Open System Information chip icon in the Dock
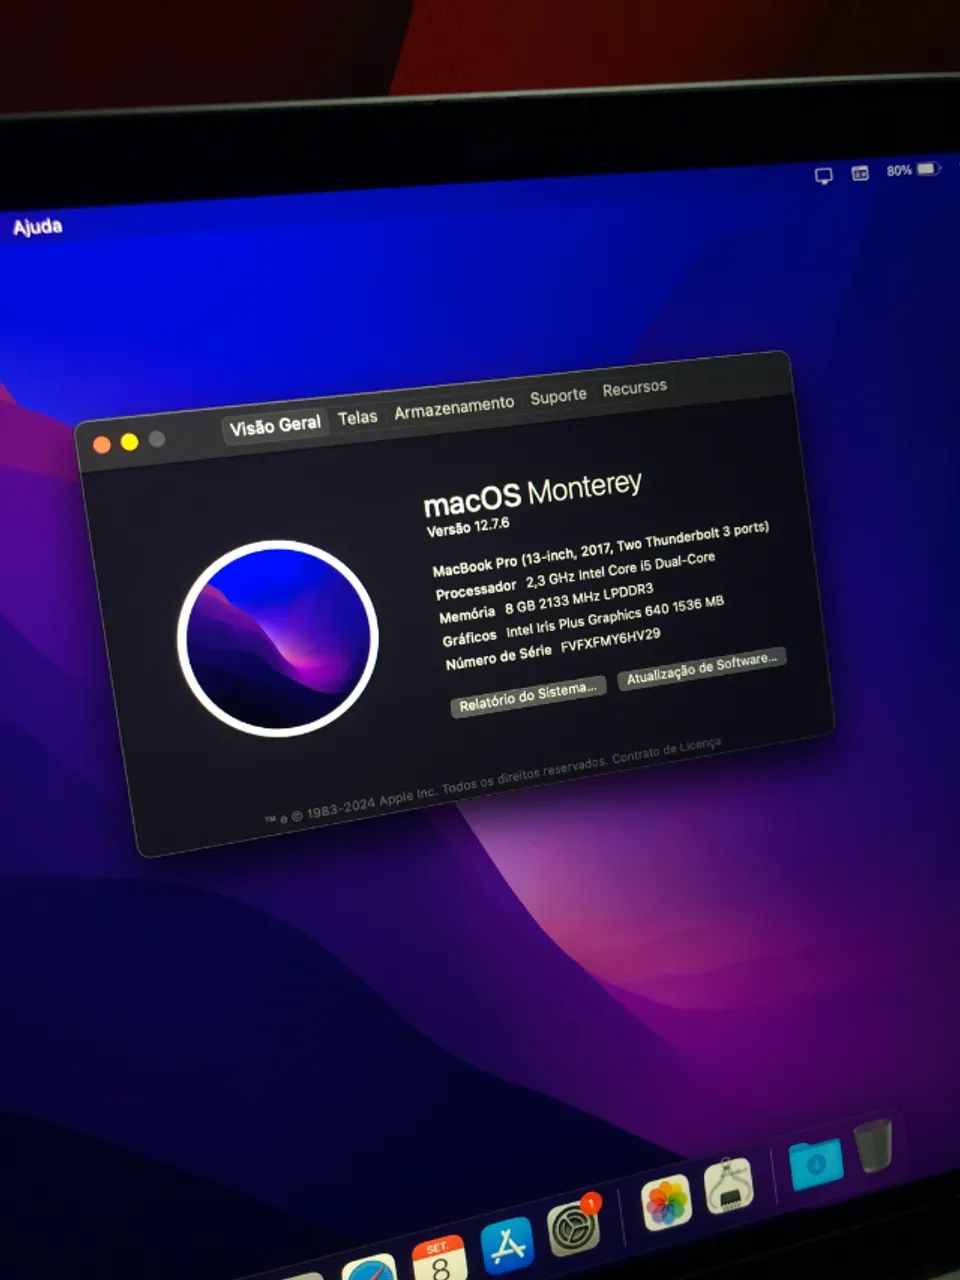 pos(729,1186)
